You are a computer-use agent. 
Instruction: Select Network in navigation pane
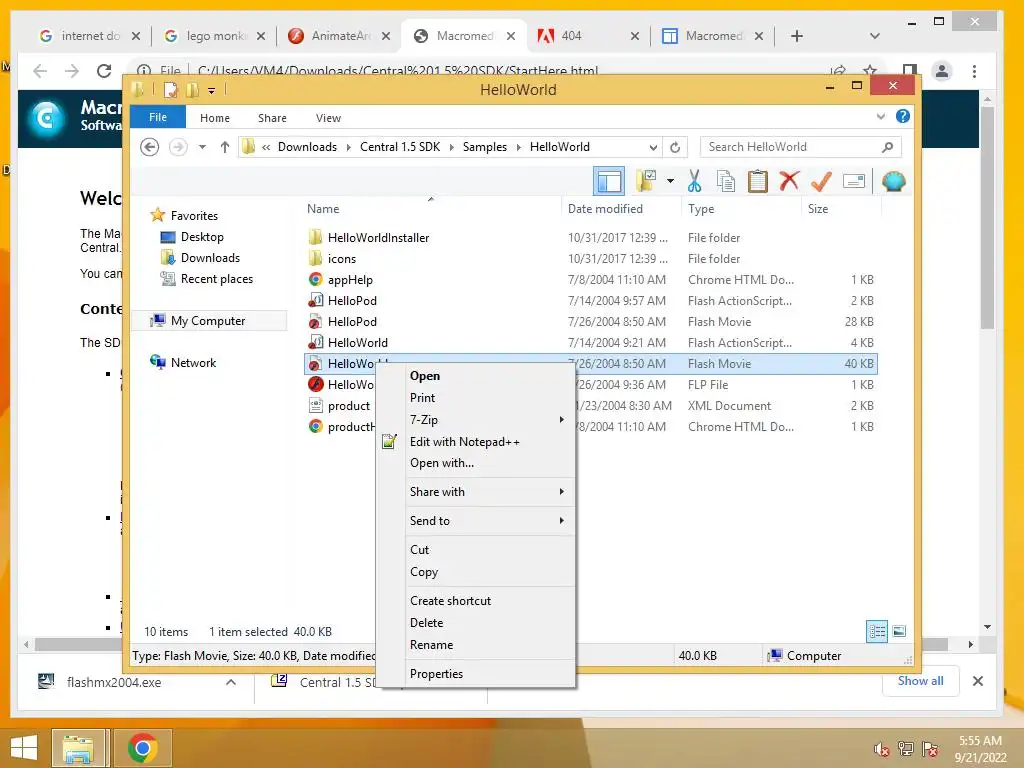click(x=193, y=362)
